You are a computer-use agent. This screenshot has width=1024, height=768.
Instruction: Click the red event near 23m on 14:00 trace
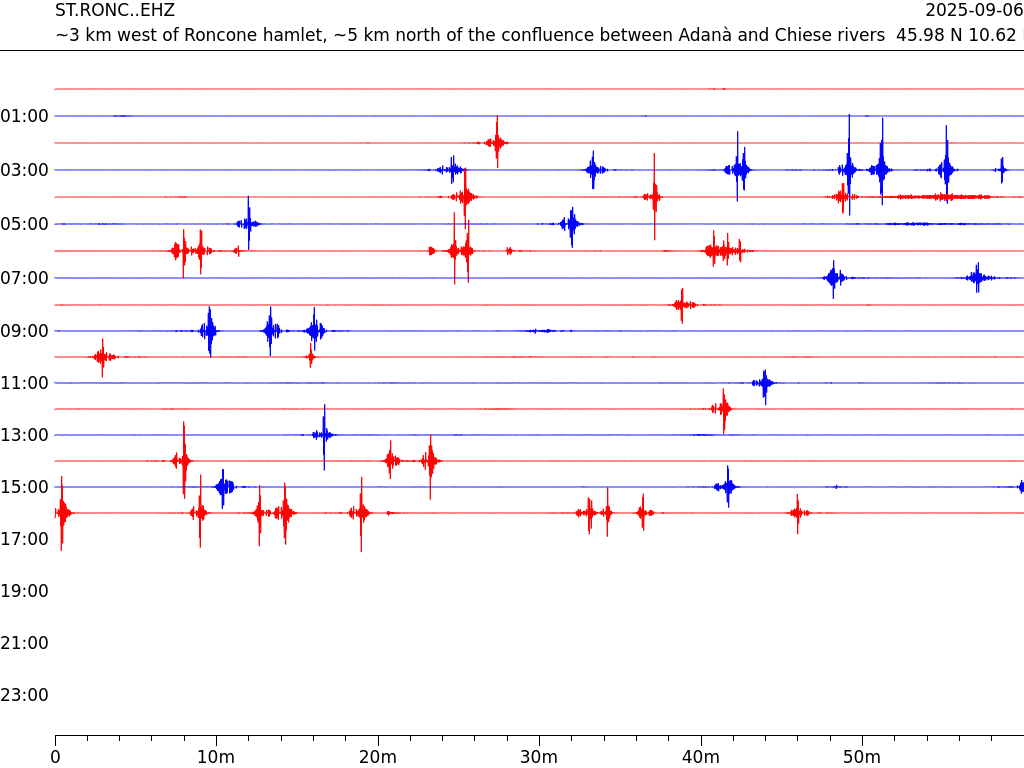click(430, 461)
